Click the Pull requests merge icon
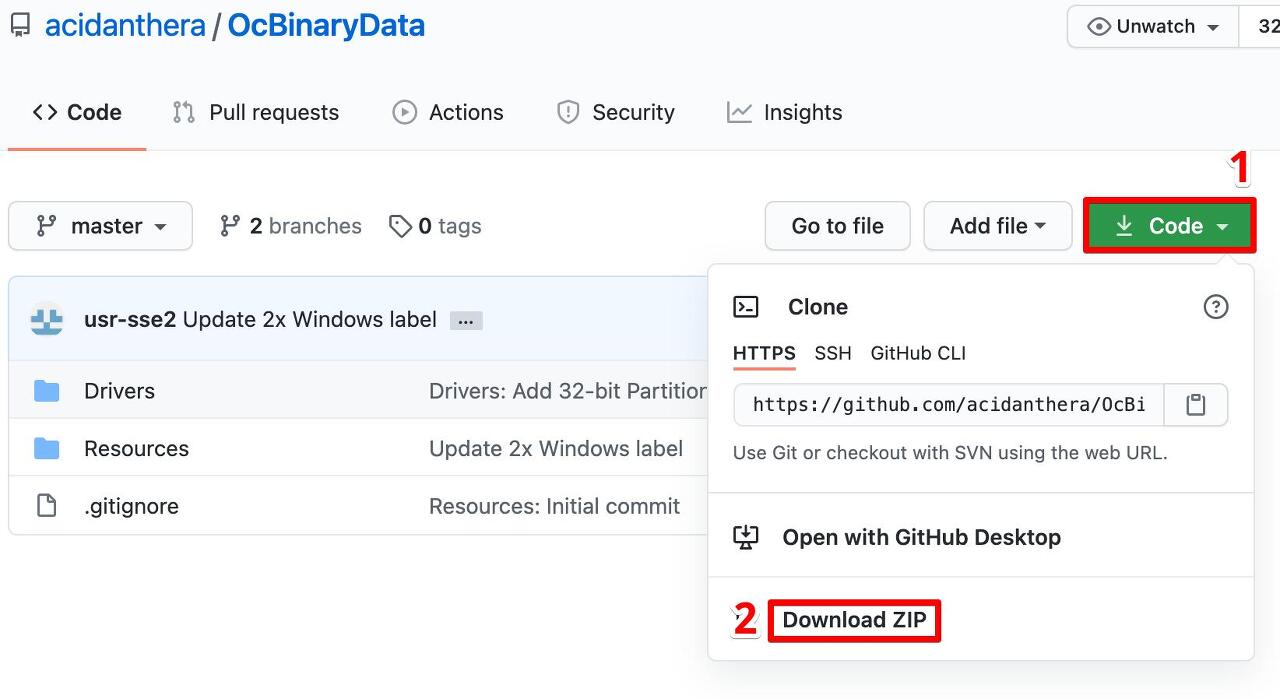The height and width of the screenshot is (699, 1280). pos(184,112)
